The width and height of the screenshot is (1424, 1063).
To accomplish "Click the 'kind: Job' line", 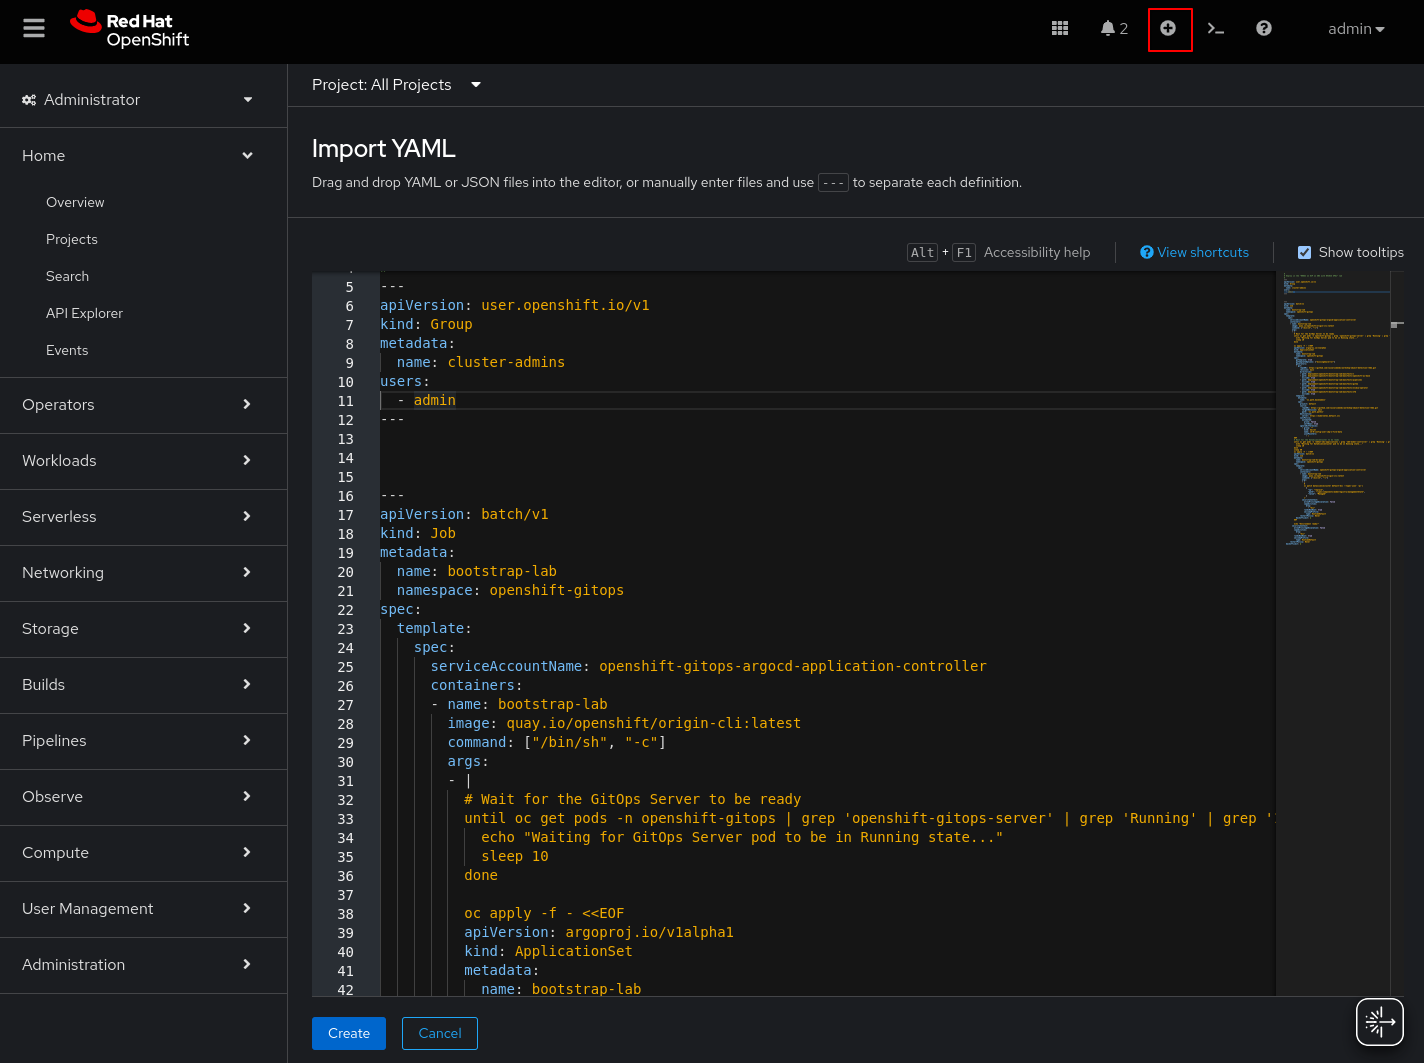I will 418,533.
